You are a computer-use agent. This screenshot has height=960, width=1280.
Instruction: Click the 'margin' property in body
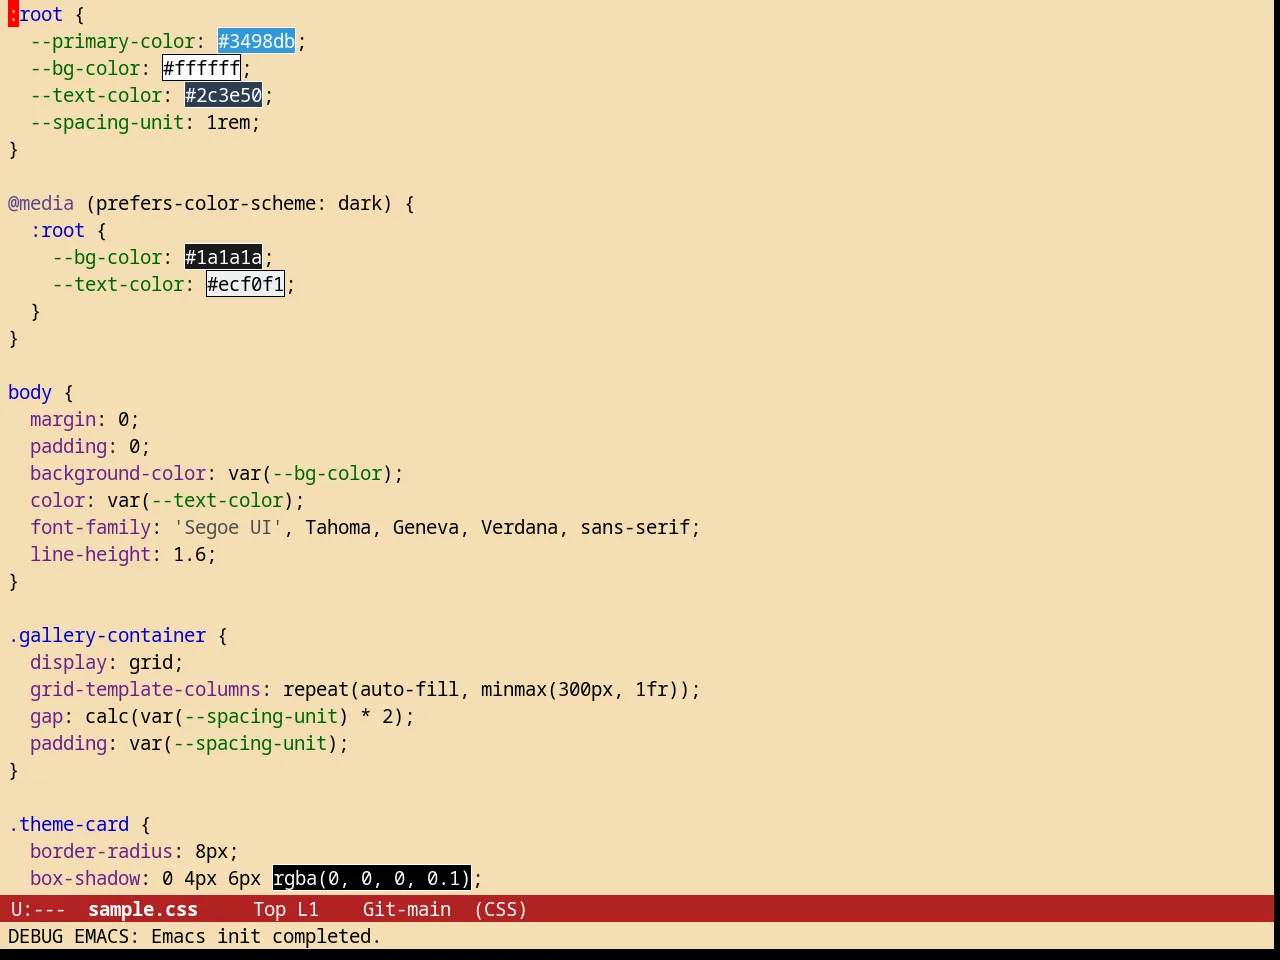pos(63,419)
